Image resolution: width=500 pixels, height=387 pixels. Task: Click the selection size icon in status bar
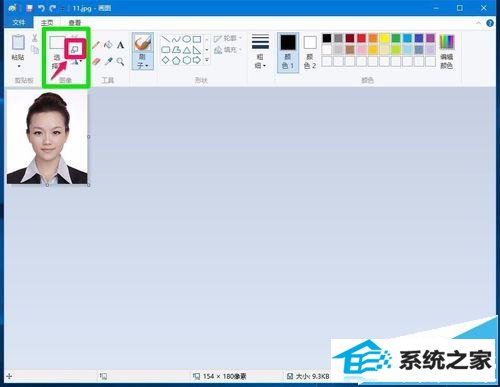pos(103,376)
